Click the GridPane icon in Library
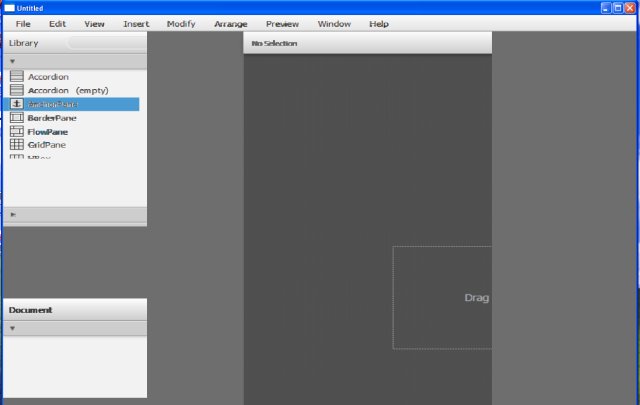The image size is (640, 405). tap(17, 144)
